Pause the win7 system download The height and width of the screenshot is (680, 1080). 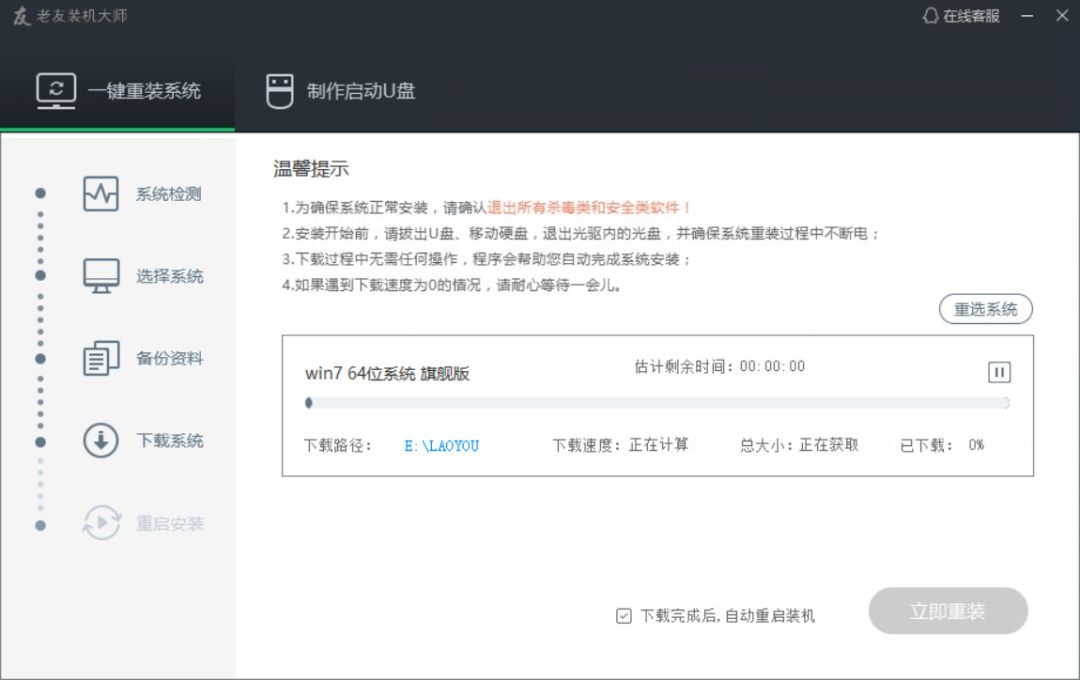click(999, 371)
